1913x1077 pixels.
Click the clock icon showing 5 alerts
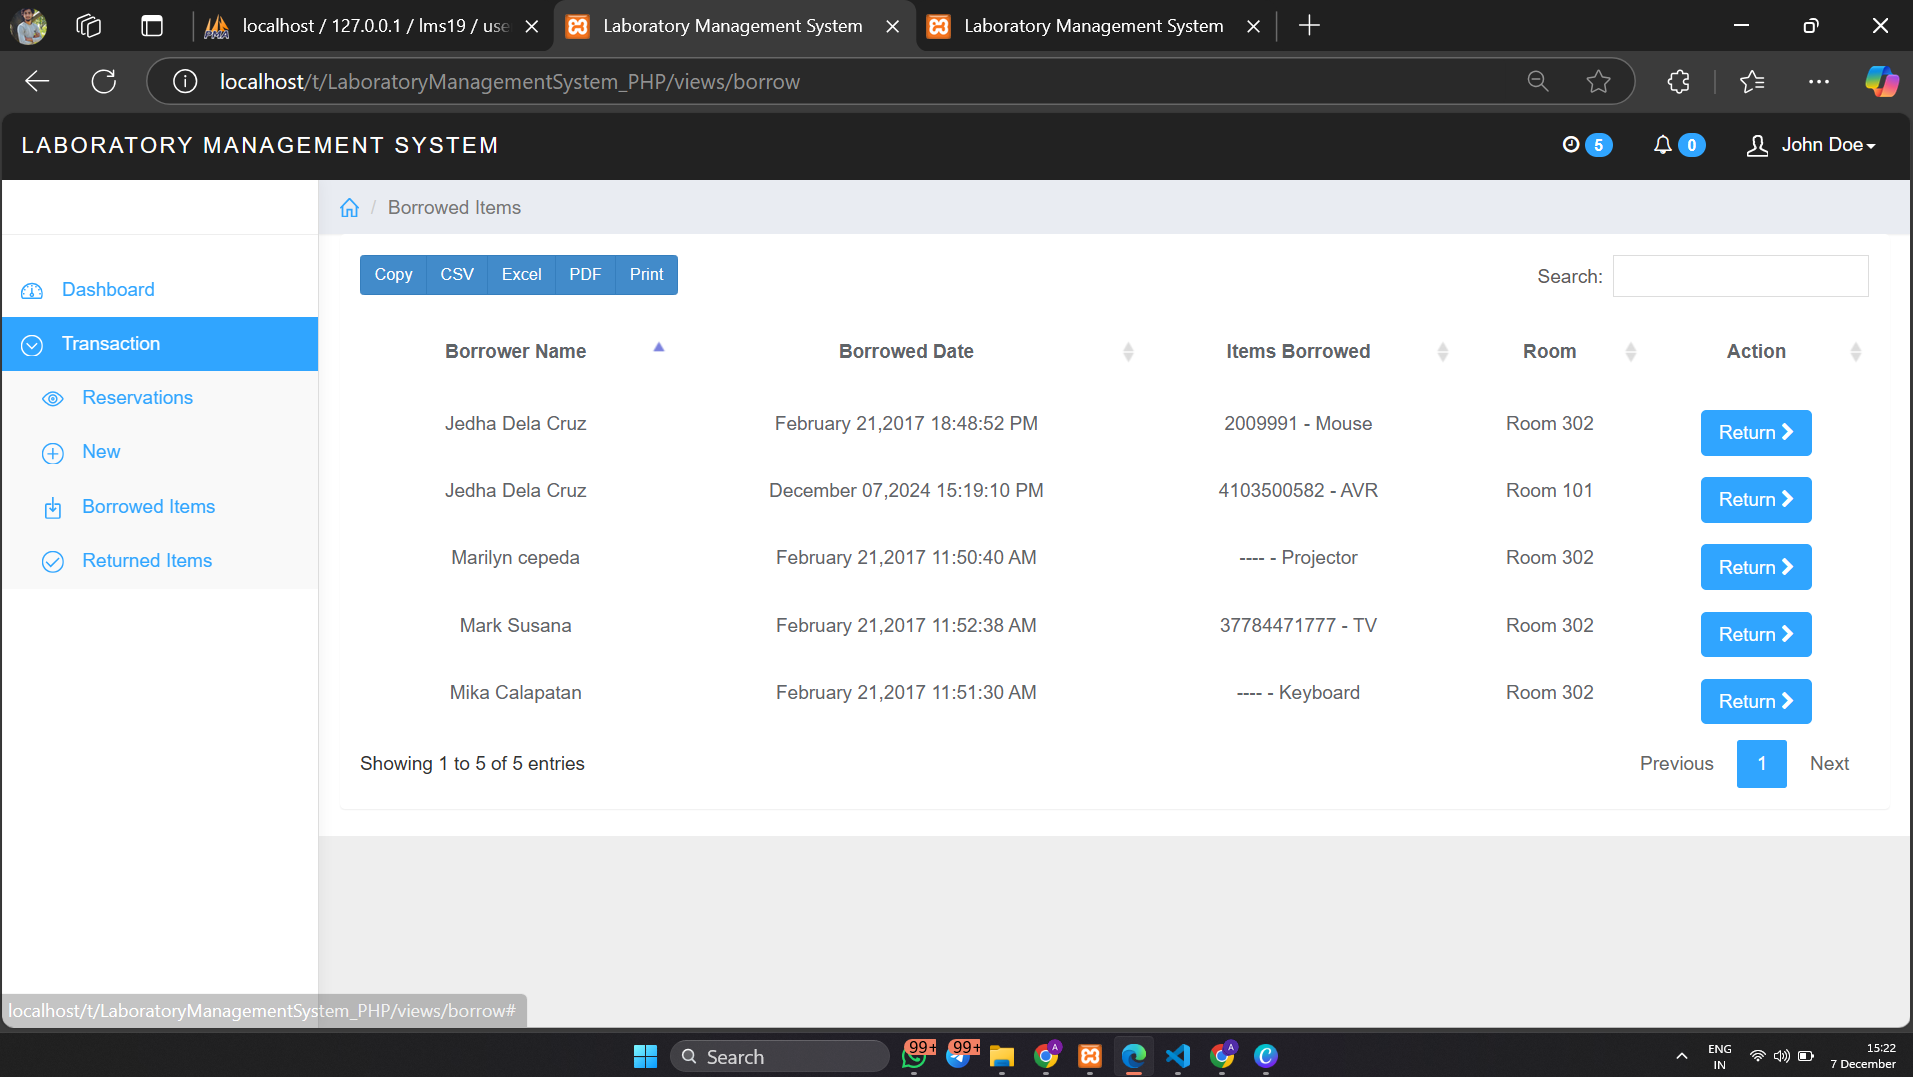coord(1570,145)
